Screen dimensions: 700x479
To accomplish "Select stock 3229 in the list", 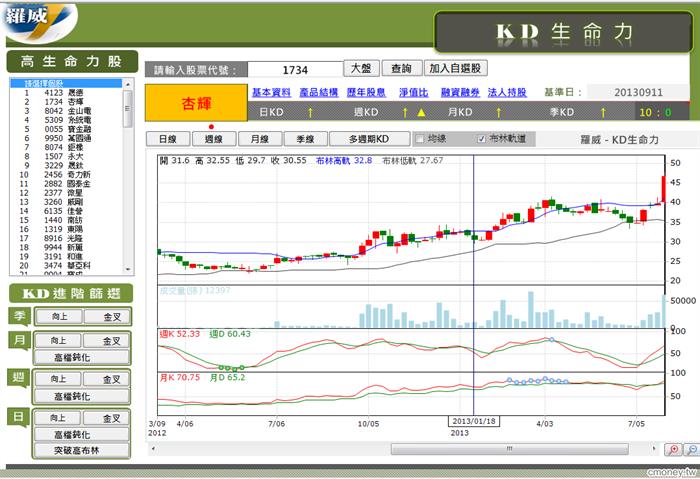I will click(66, 165).
